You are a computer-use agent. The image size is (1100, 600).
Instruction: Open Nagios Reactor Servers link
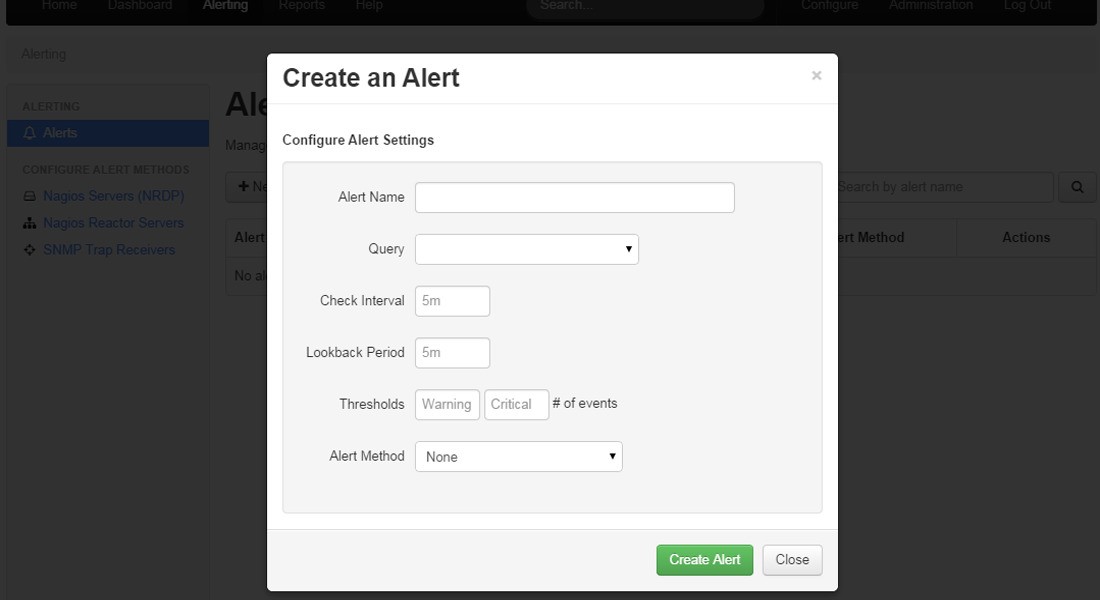(x=113, y=223)
